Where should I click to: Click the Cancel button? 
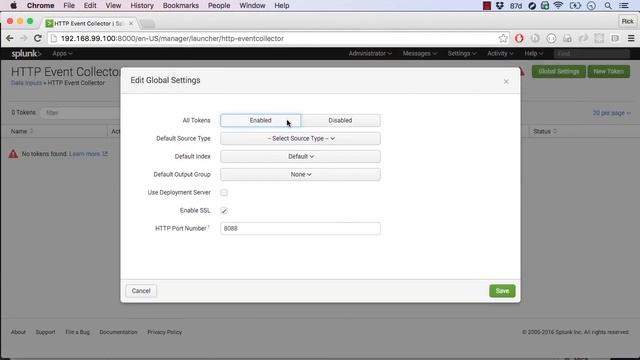[141, 291]
